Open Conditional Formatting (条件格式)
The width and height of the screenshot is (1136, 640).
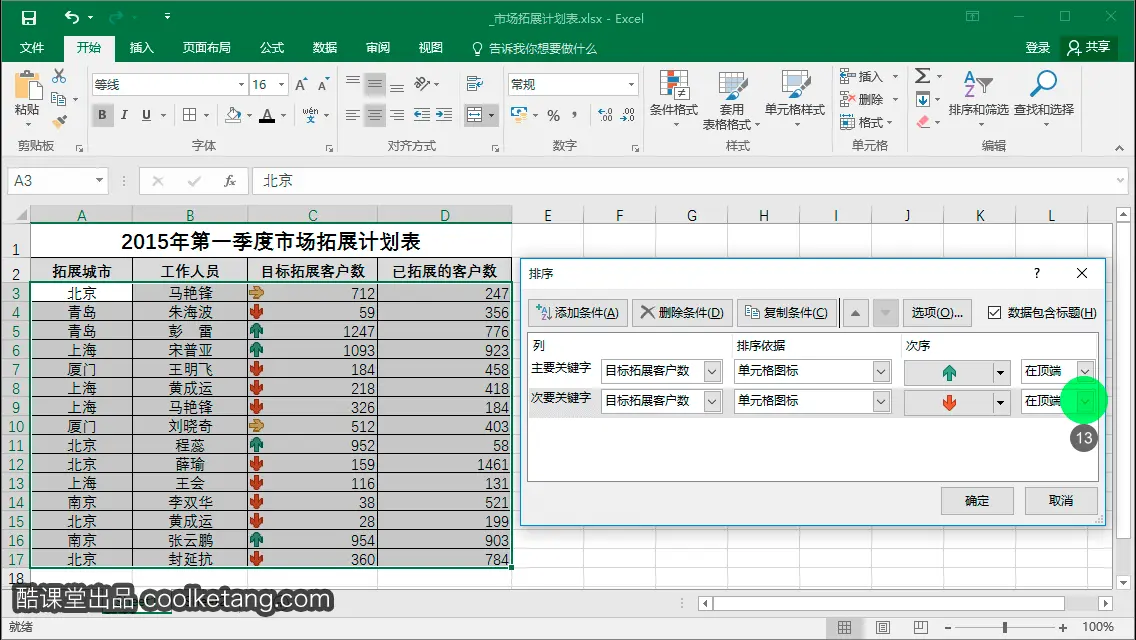coord(674,99)
